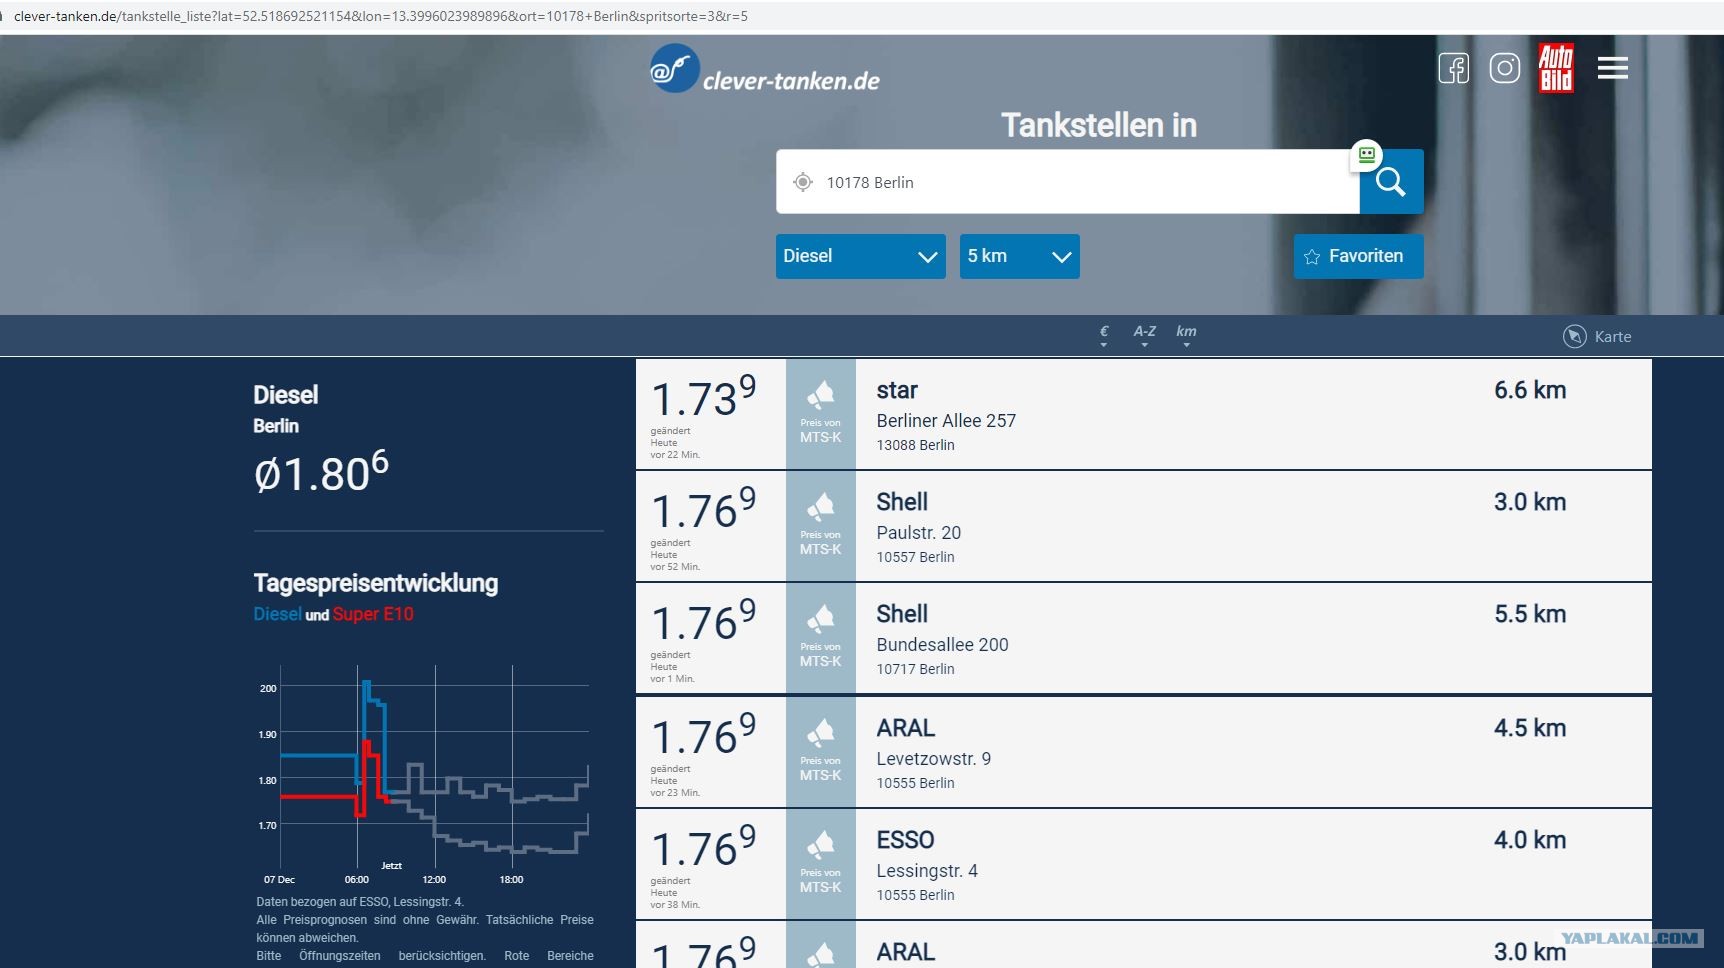
Task: Click the Tagespreisentwicklung heading
Action: tap(376, 583)
